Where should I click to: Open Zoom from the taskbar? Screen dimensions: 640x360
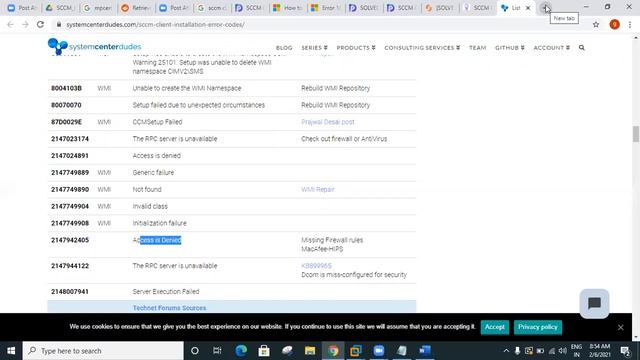[x=379, y=351]
